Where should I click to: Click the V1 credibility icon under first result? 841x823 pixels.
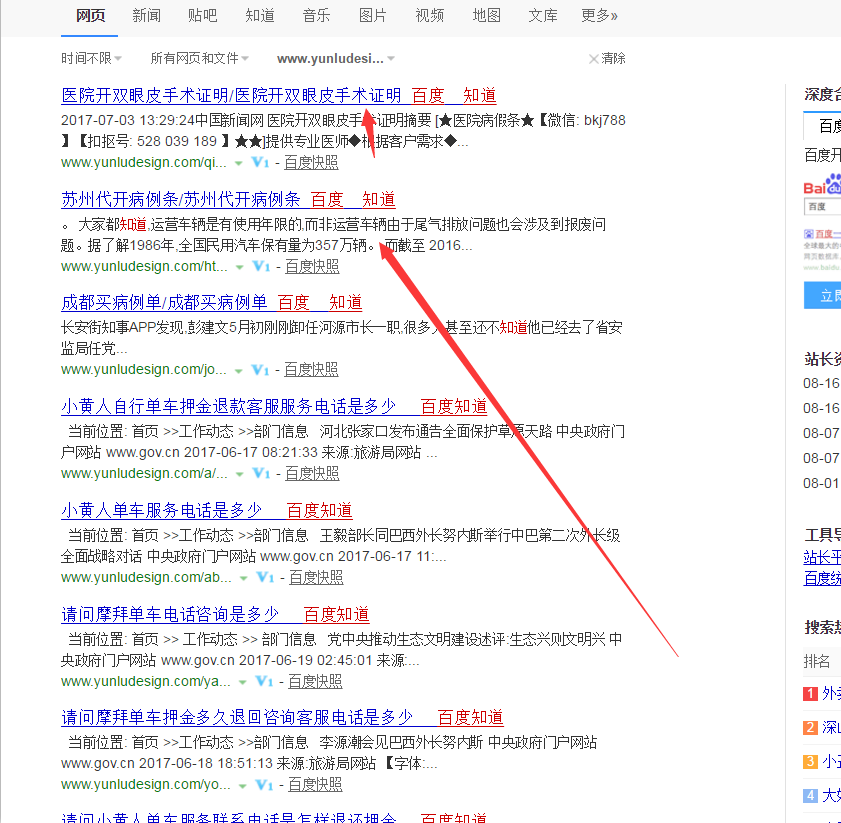point(260,162)
